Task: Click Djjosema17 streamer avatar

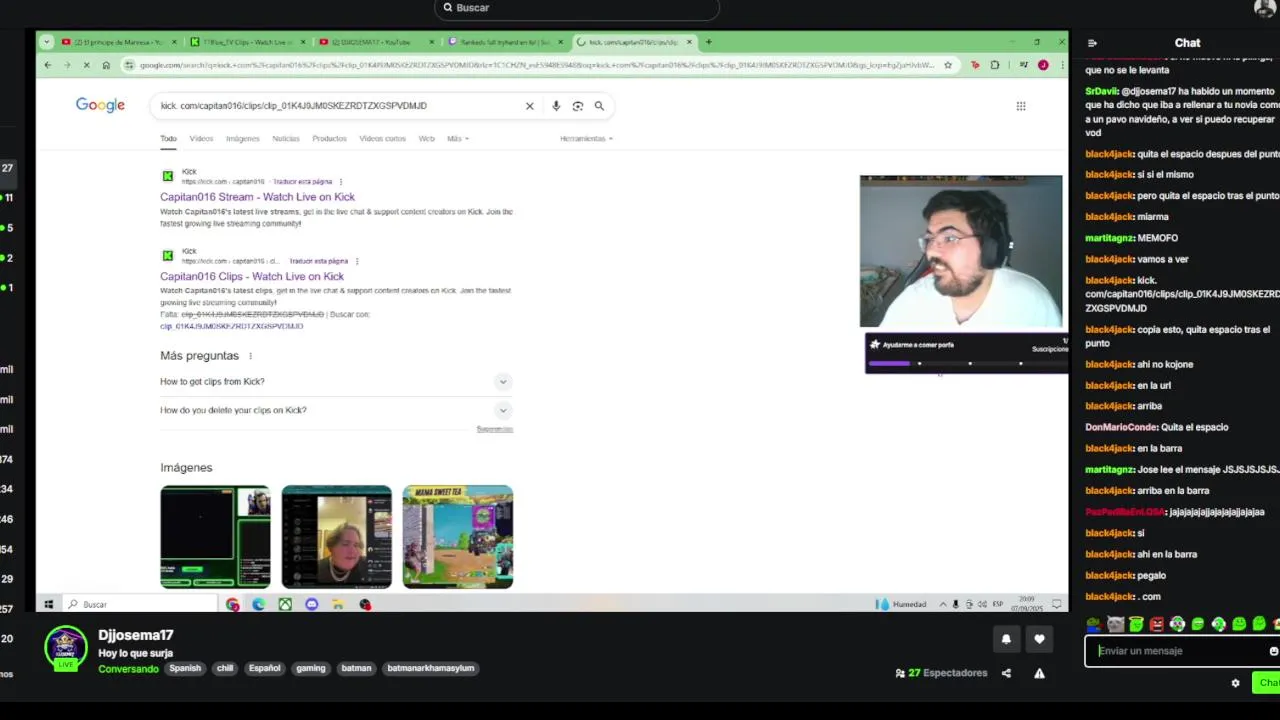Action: coord(65,648)
